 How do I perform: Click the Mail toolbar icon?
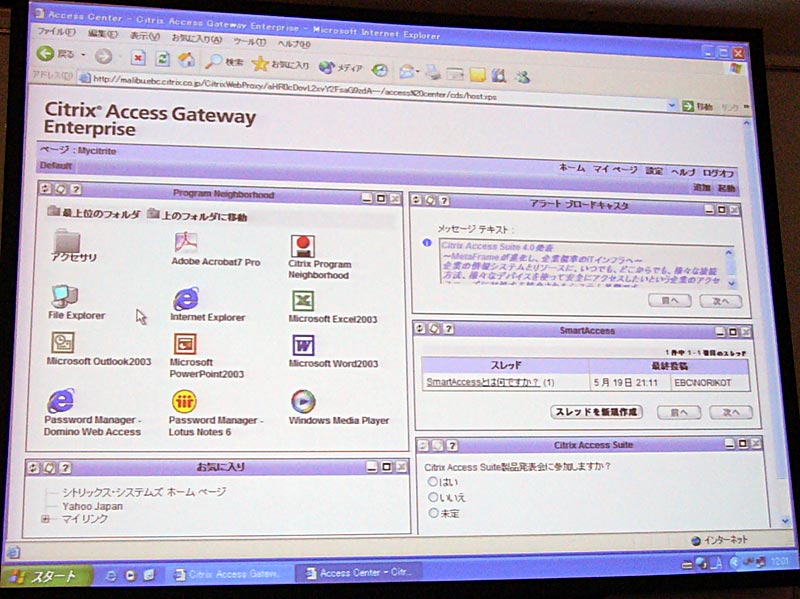[407, 71]
